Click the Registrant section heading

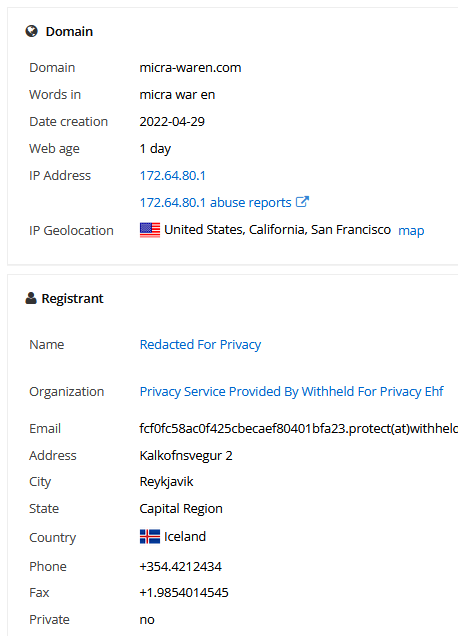(x=72, y=299)
